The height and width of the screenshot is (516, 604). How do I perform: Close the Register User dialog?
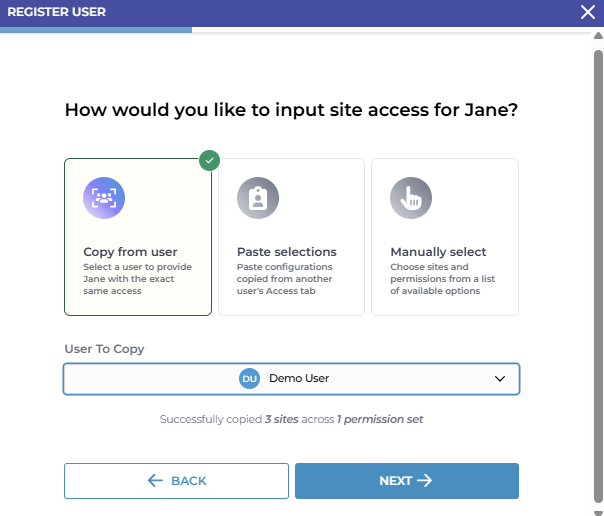(x=588, y=12)
